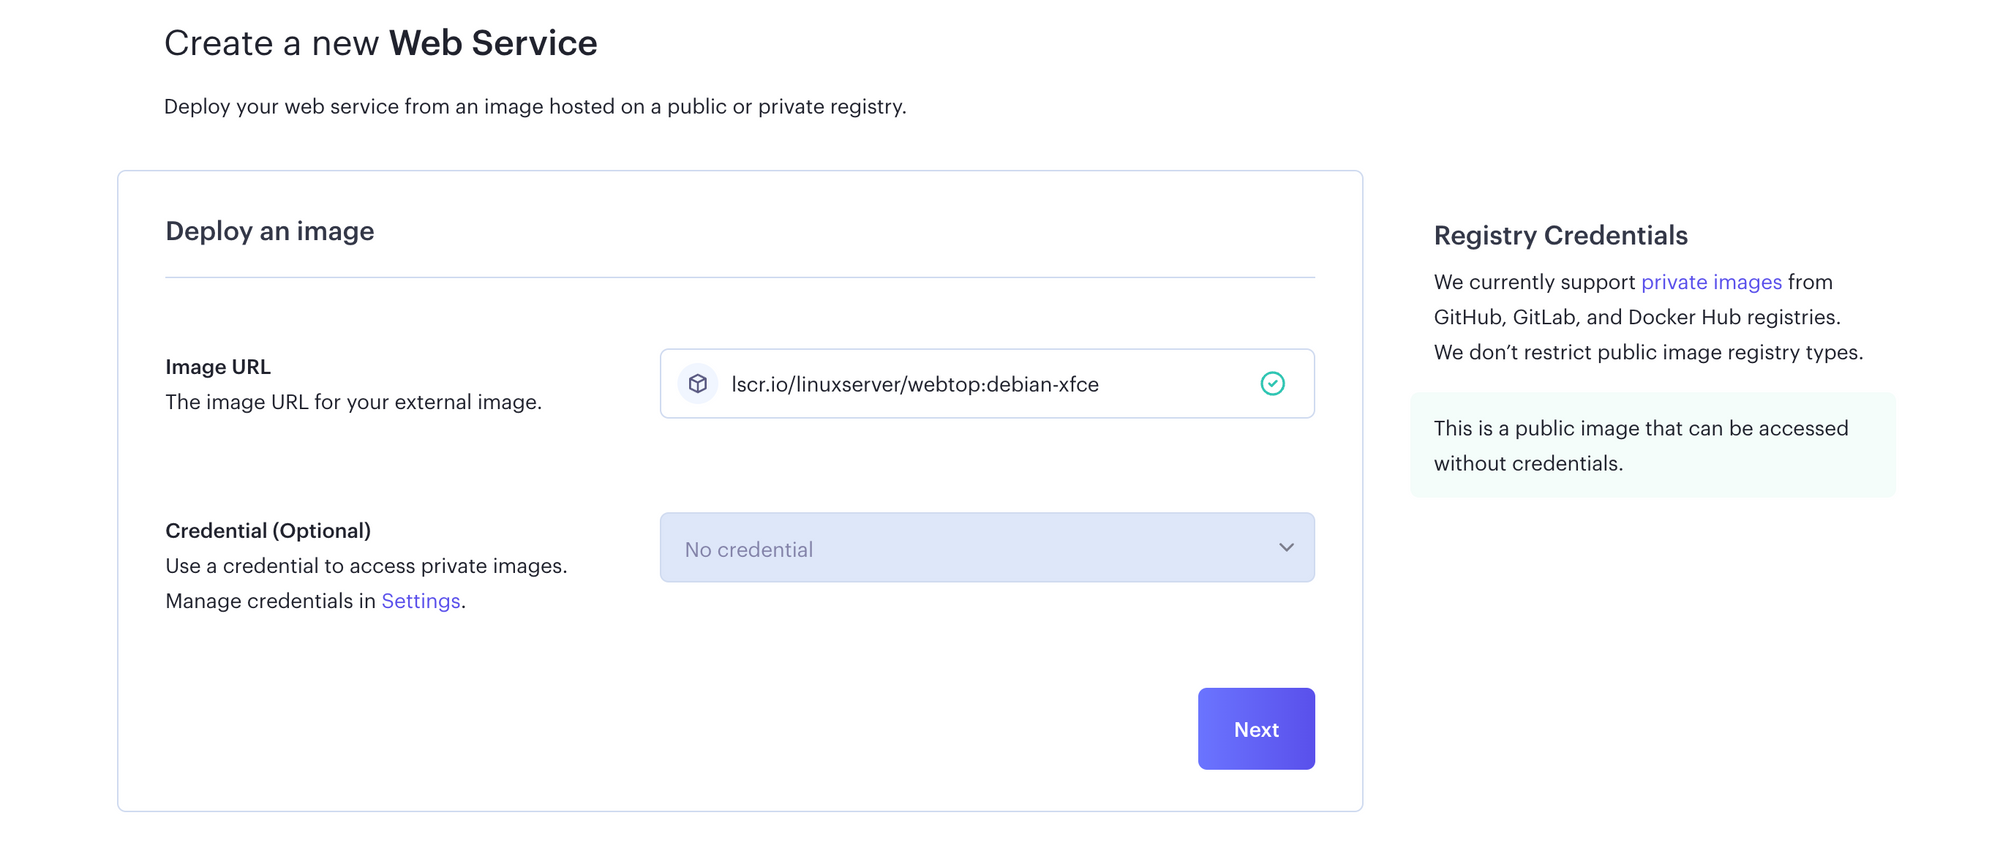The width and height of the screenshot is (2000, 846).
Task: Click the green validation checkmark icon
Action: coord(1272,383)
